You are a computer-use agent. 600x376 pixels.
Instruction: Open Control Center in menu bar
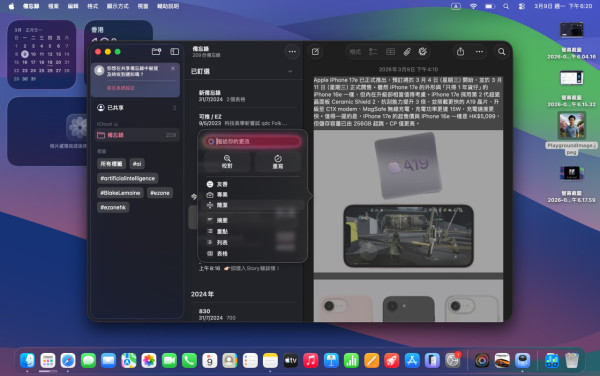[x=522, y=6]
